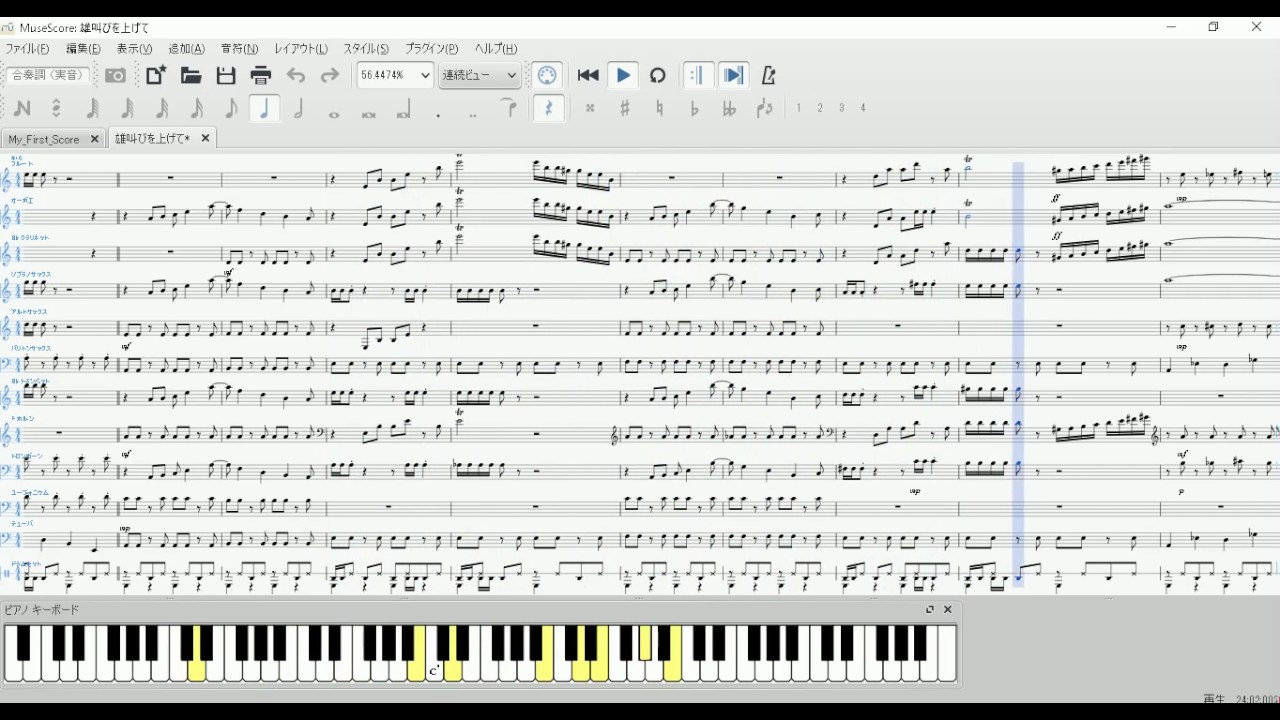Screen dimensions: 1280x720
Task: Select voice 4
Action: tap(863, 108)
